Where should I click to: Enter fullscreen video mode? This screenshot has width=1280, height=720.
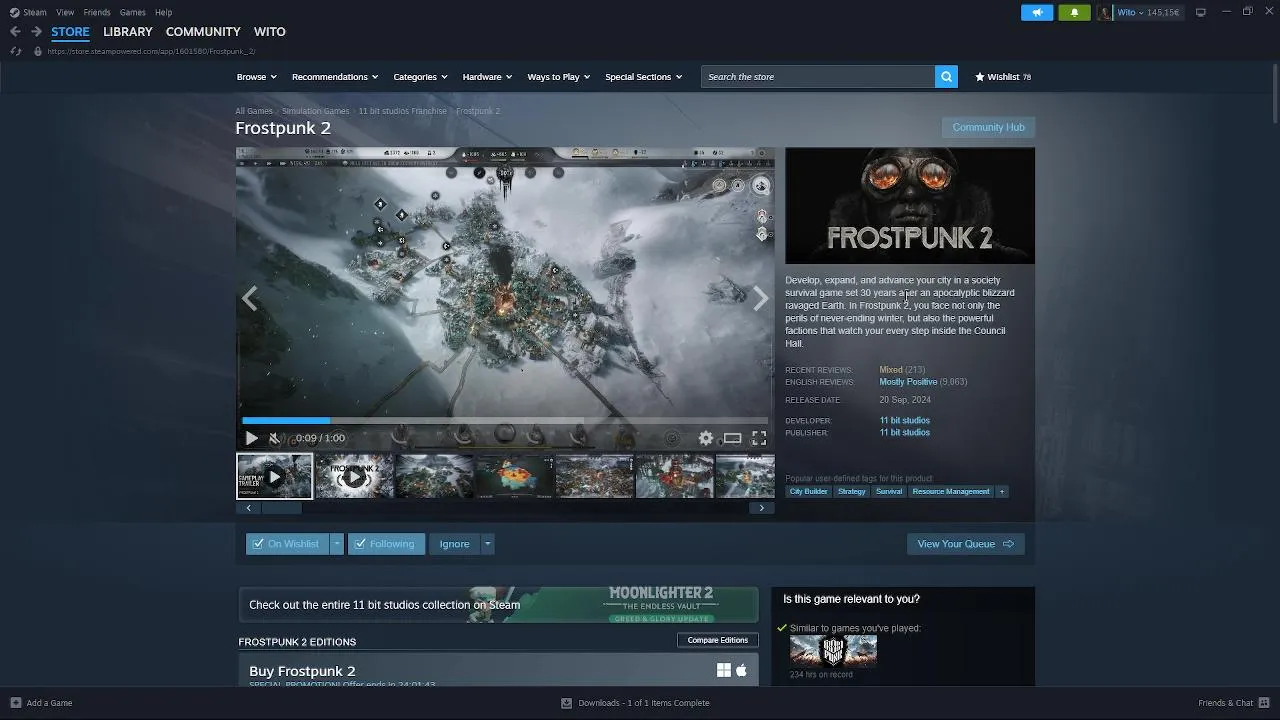(x=759, y=438)
